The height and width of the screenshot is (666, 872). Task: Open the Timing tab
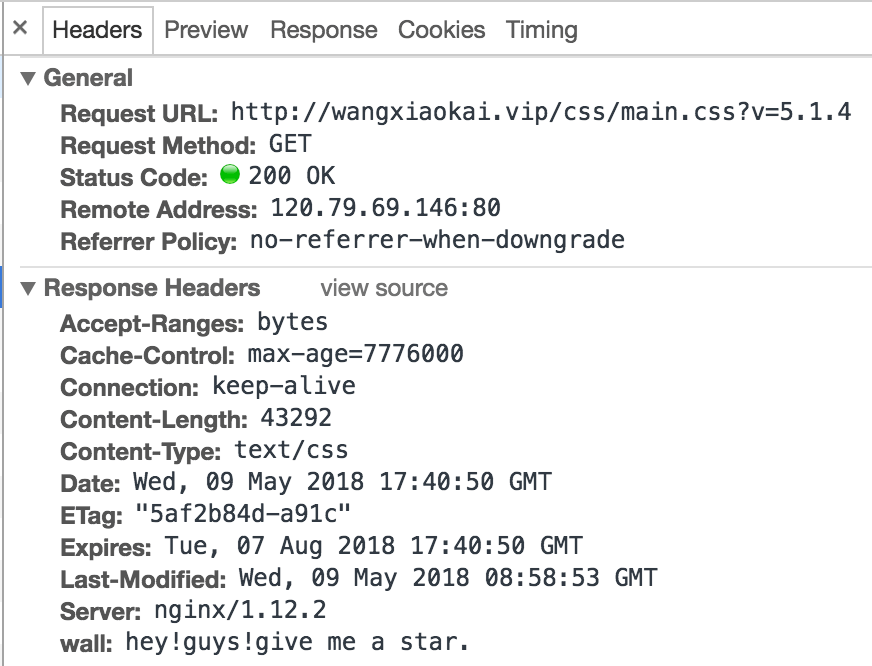pyautogui.click(x=542, y=30)
